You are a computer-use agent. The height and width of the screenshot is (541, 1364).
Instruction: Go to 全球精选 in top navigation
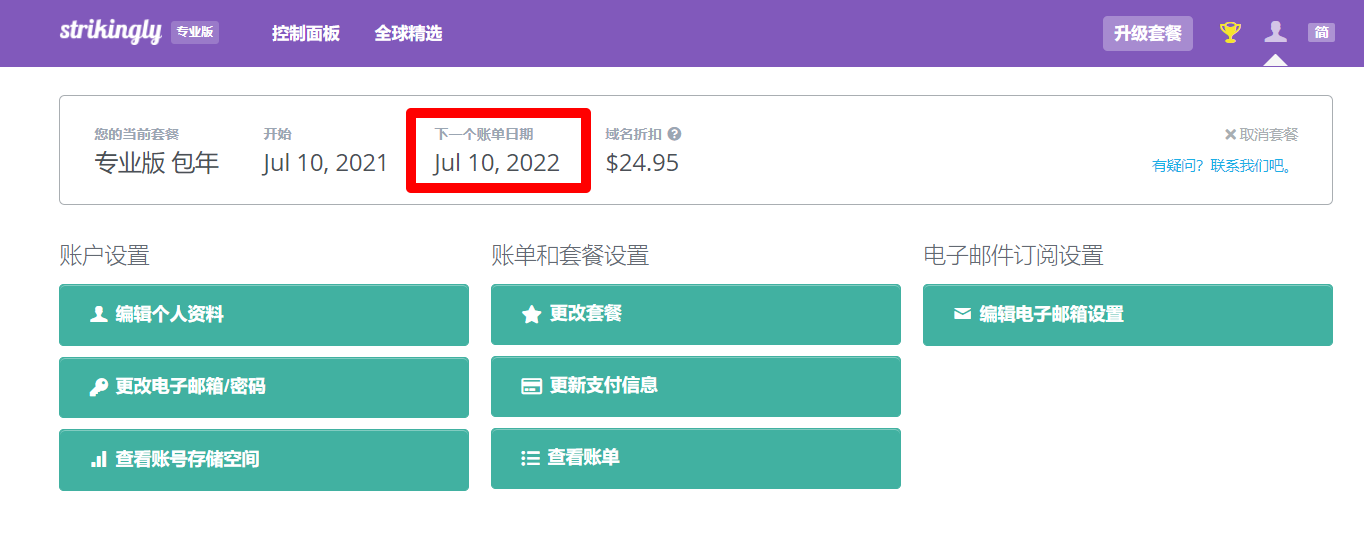[408, 33]
